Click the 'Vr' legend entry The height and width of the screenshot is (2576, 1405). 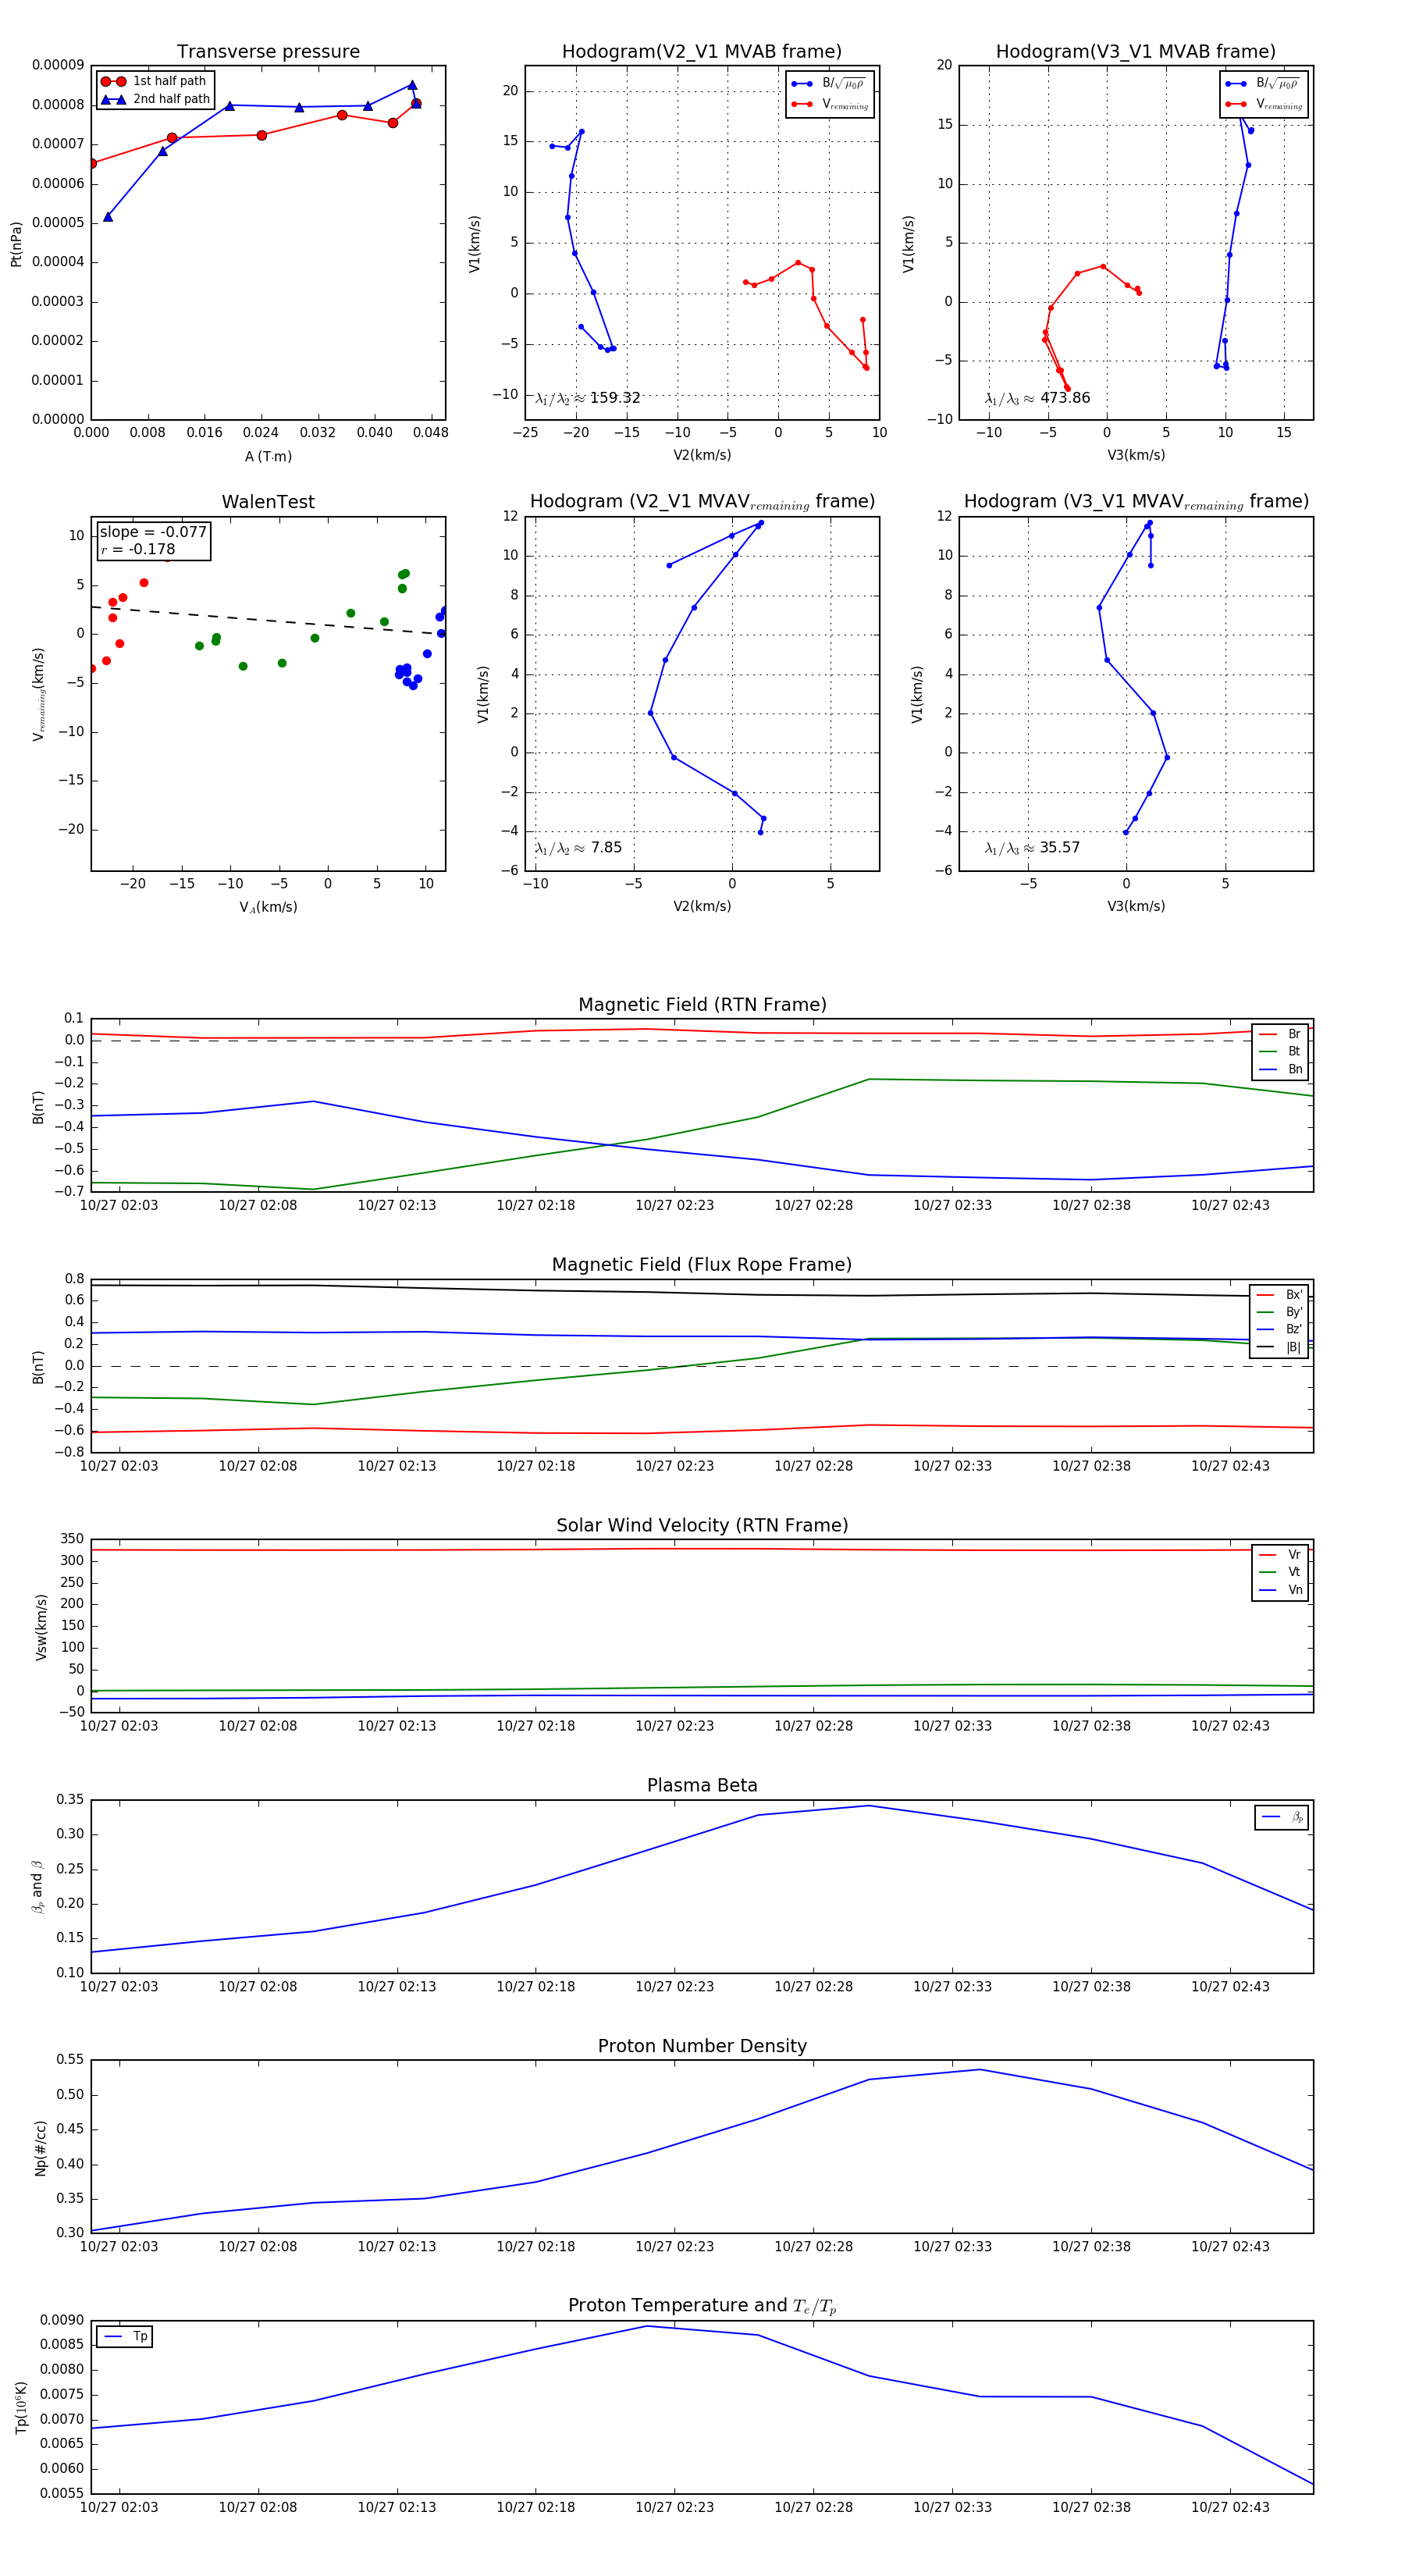pos(1280,1554)
